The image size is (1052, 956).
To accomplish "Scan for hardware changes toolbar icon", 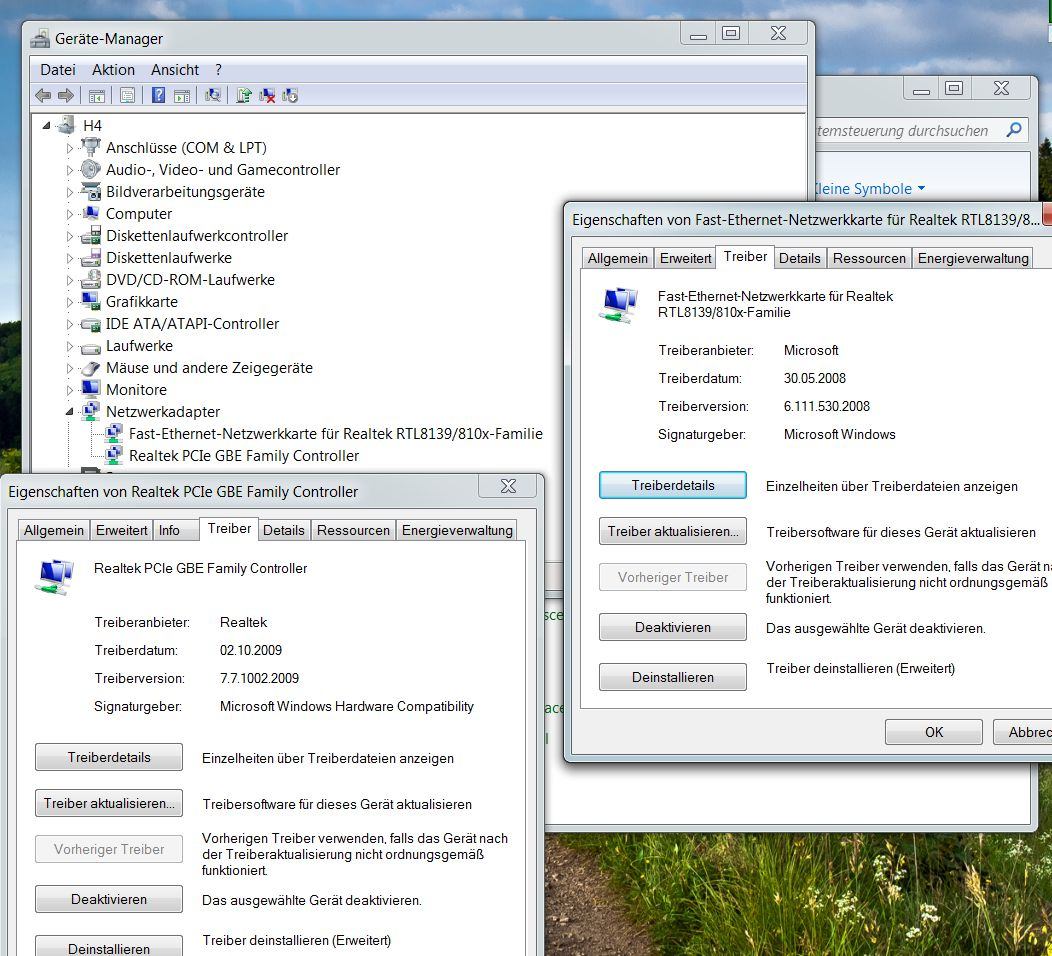I will pos(213,95).
